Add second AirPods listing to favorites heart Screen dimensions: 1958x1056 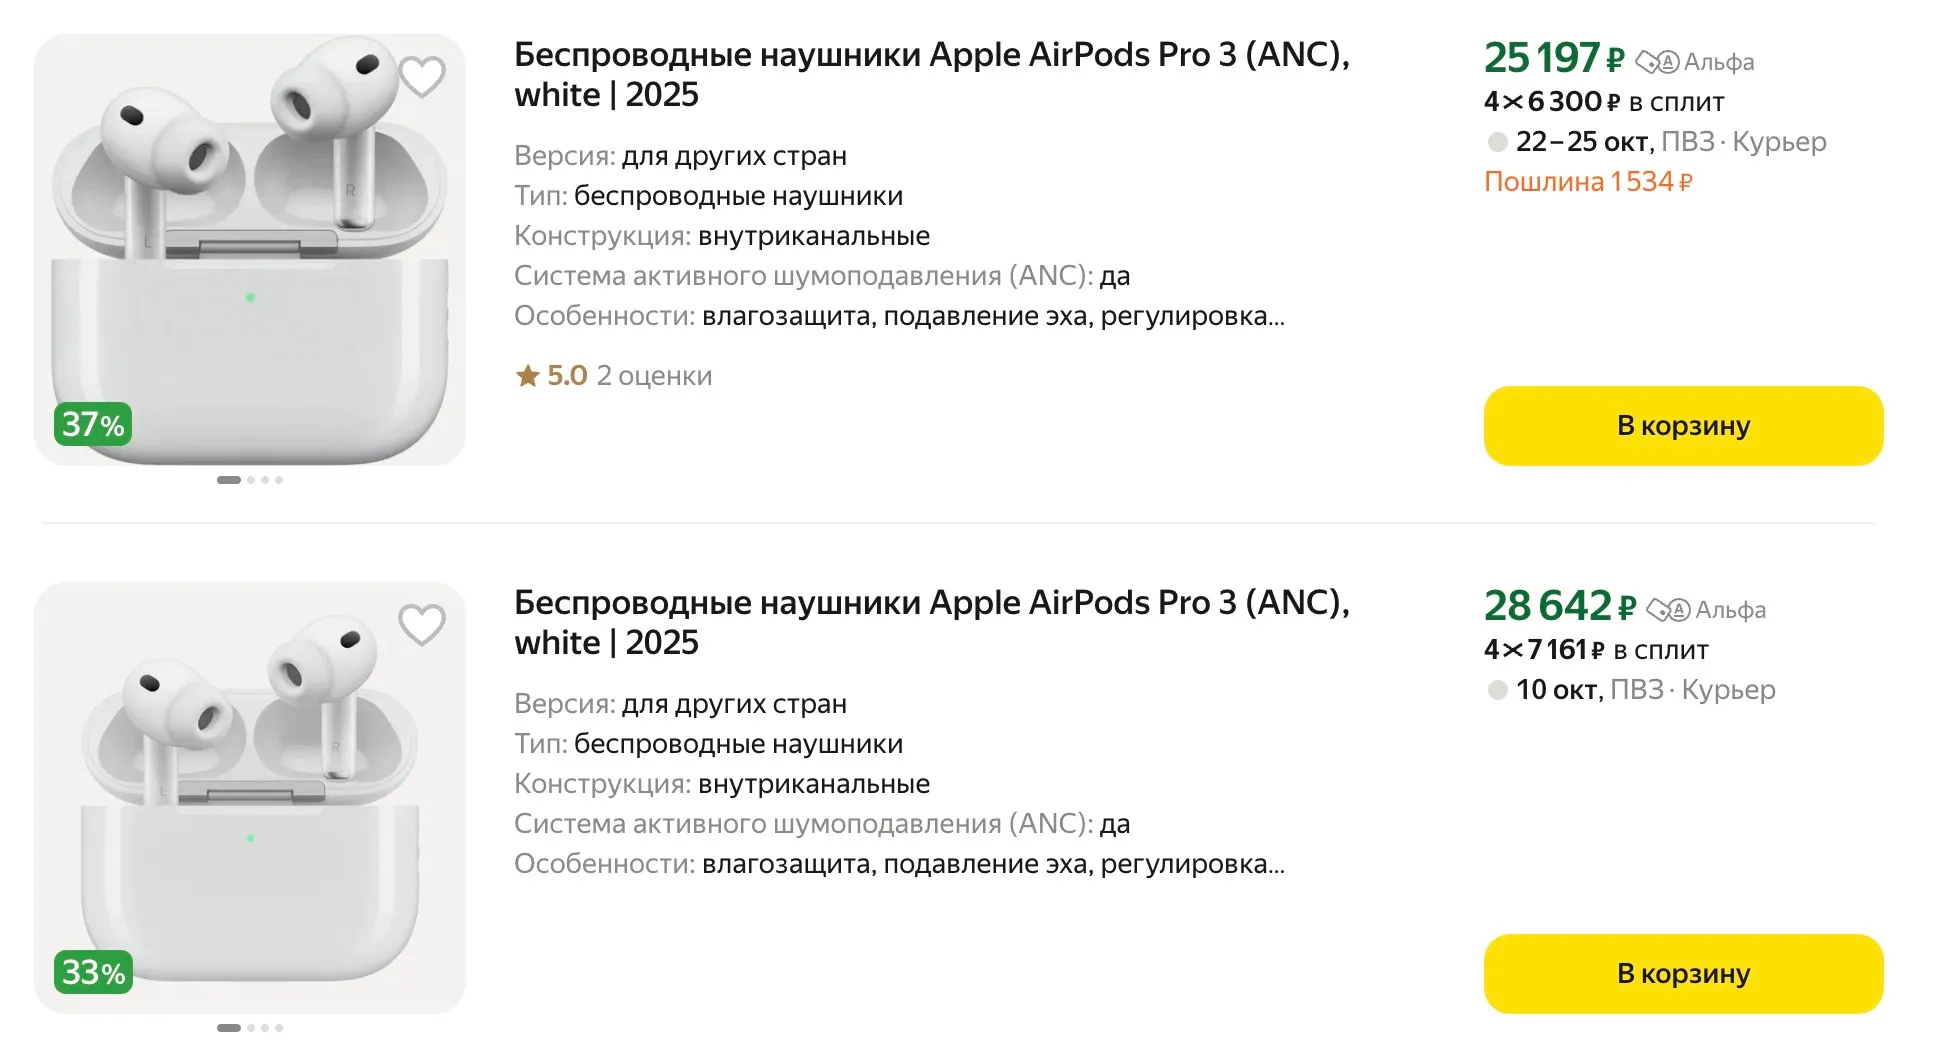pos(422,625)
